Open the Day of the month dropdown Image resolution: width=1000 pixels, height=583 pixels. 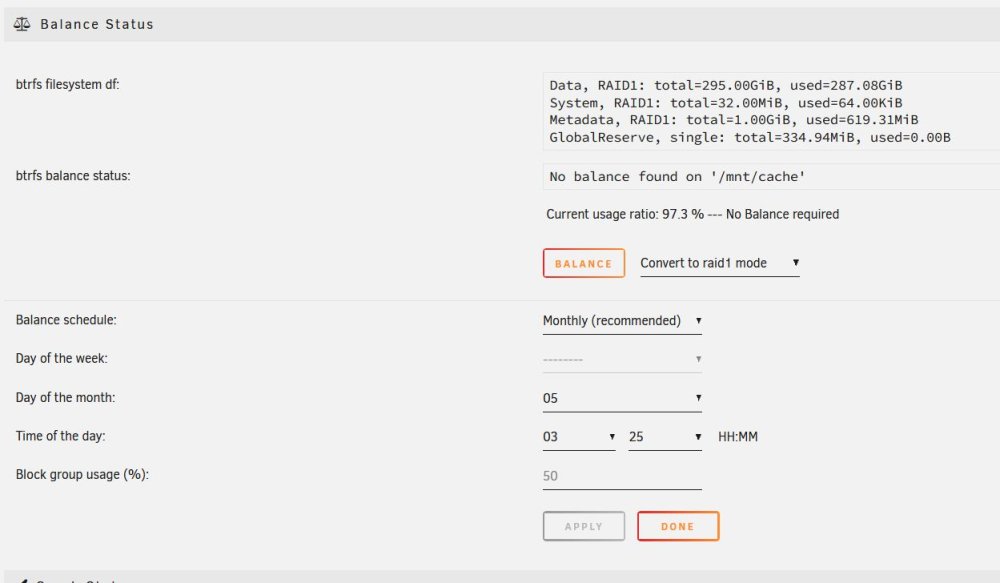pos(622,398)
